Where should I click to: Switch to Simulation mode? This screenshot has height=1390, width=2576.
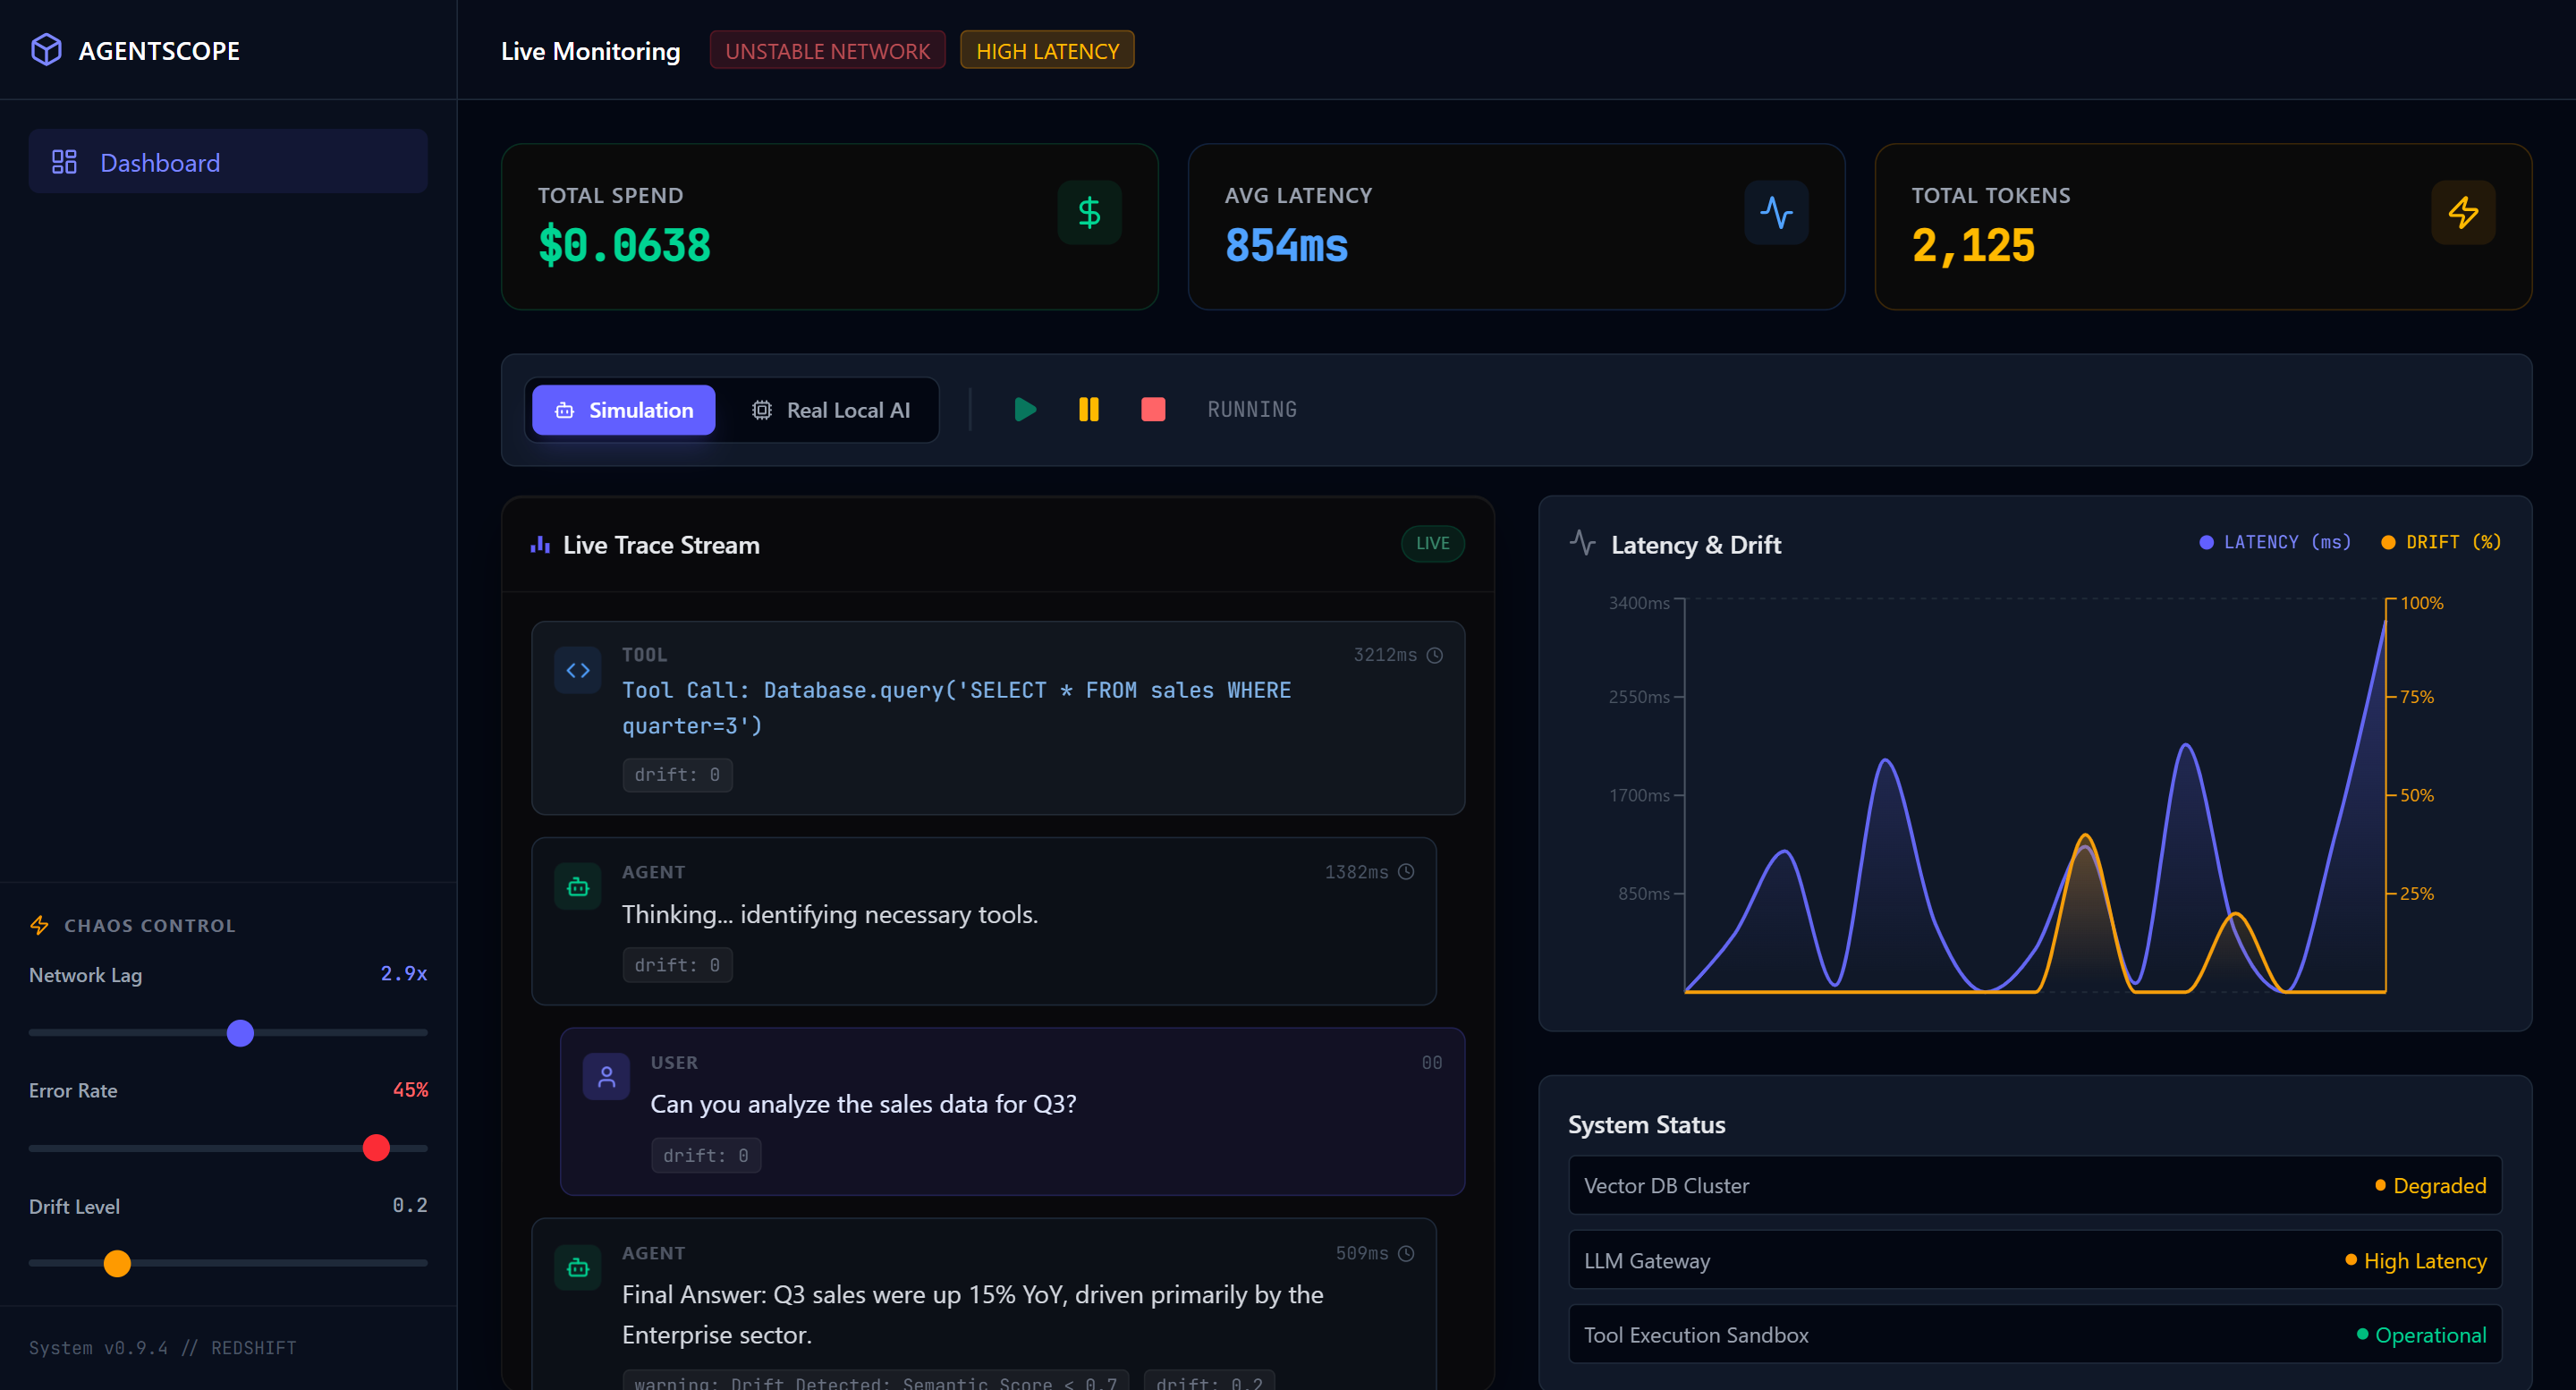pos(623,410)
